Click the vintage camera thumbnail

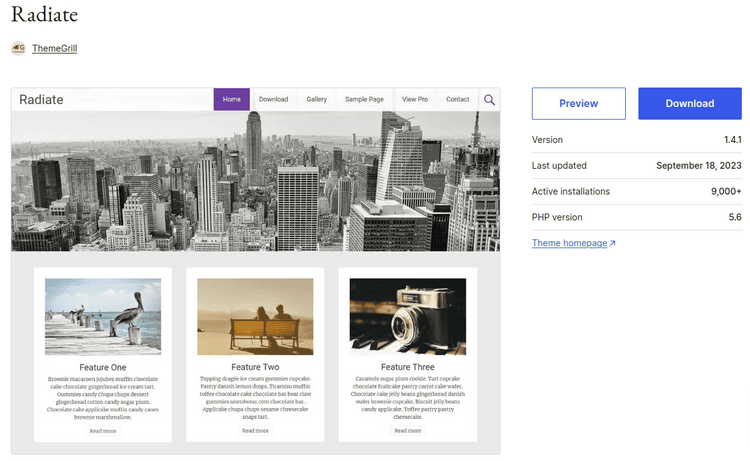pyautogui.click(x=407, y=316)
